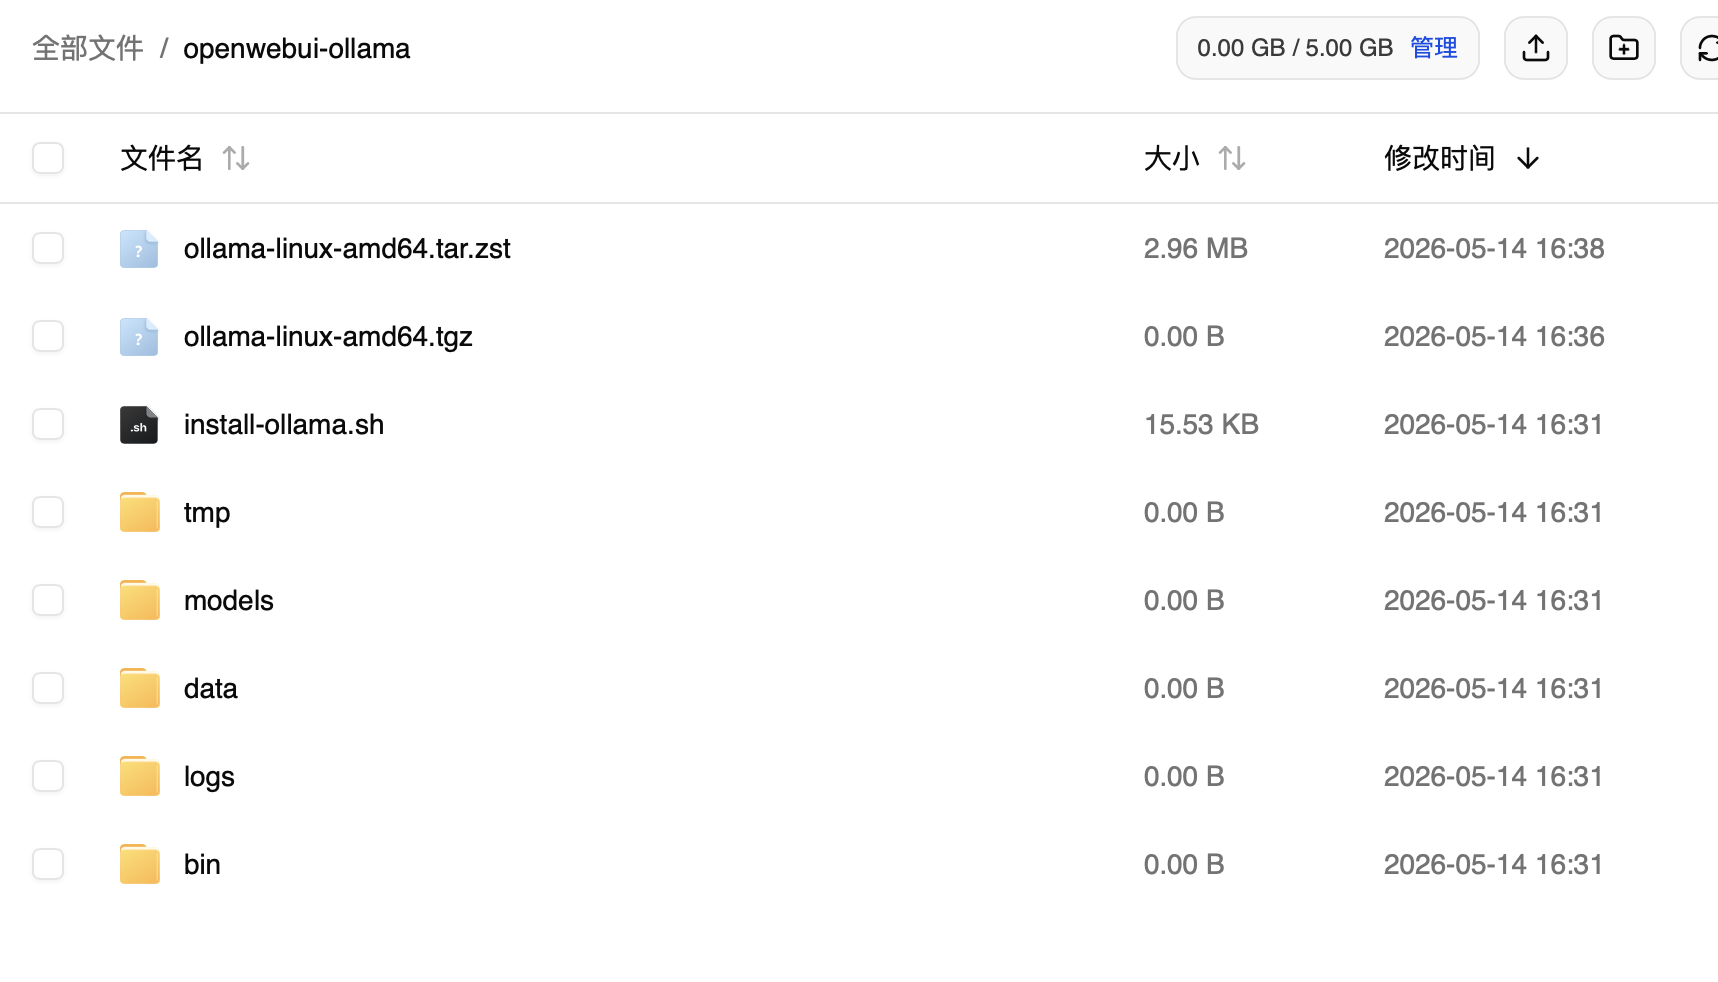Toggle the select-all checkbox in the header
The width and height of the screenshot is (1718, 982).
[48, 158]
